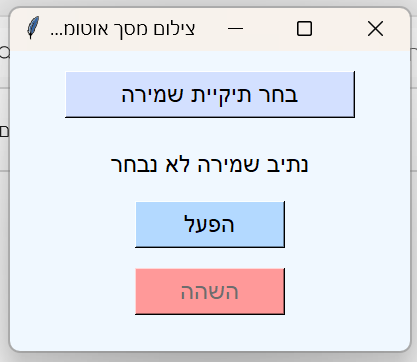
Task: Click the הפעל button
Action: point(210,224)
